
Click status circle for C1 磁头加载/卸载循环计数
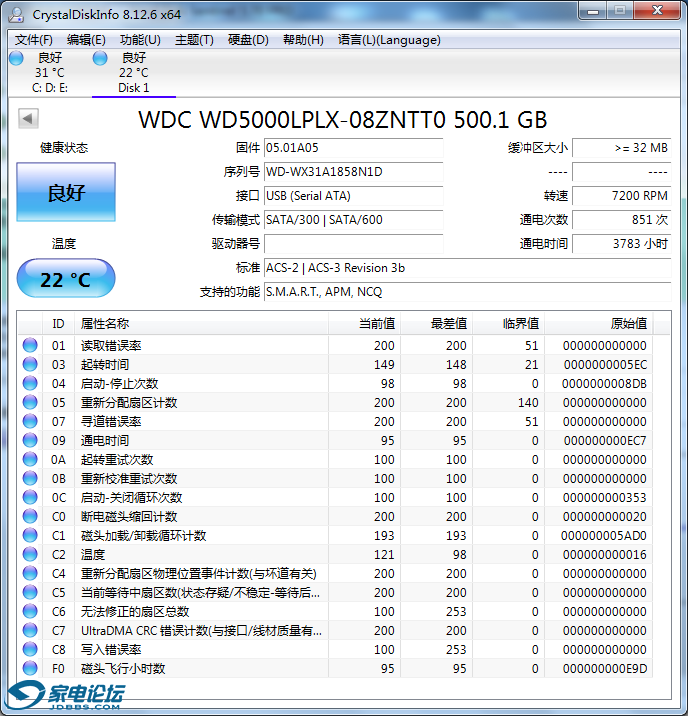click(x=30, y=535)
